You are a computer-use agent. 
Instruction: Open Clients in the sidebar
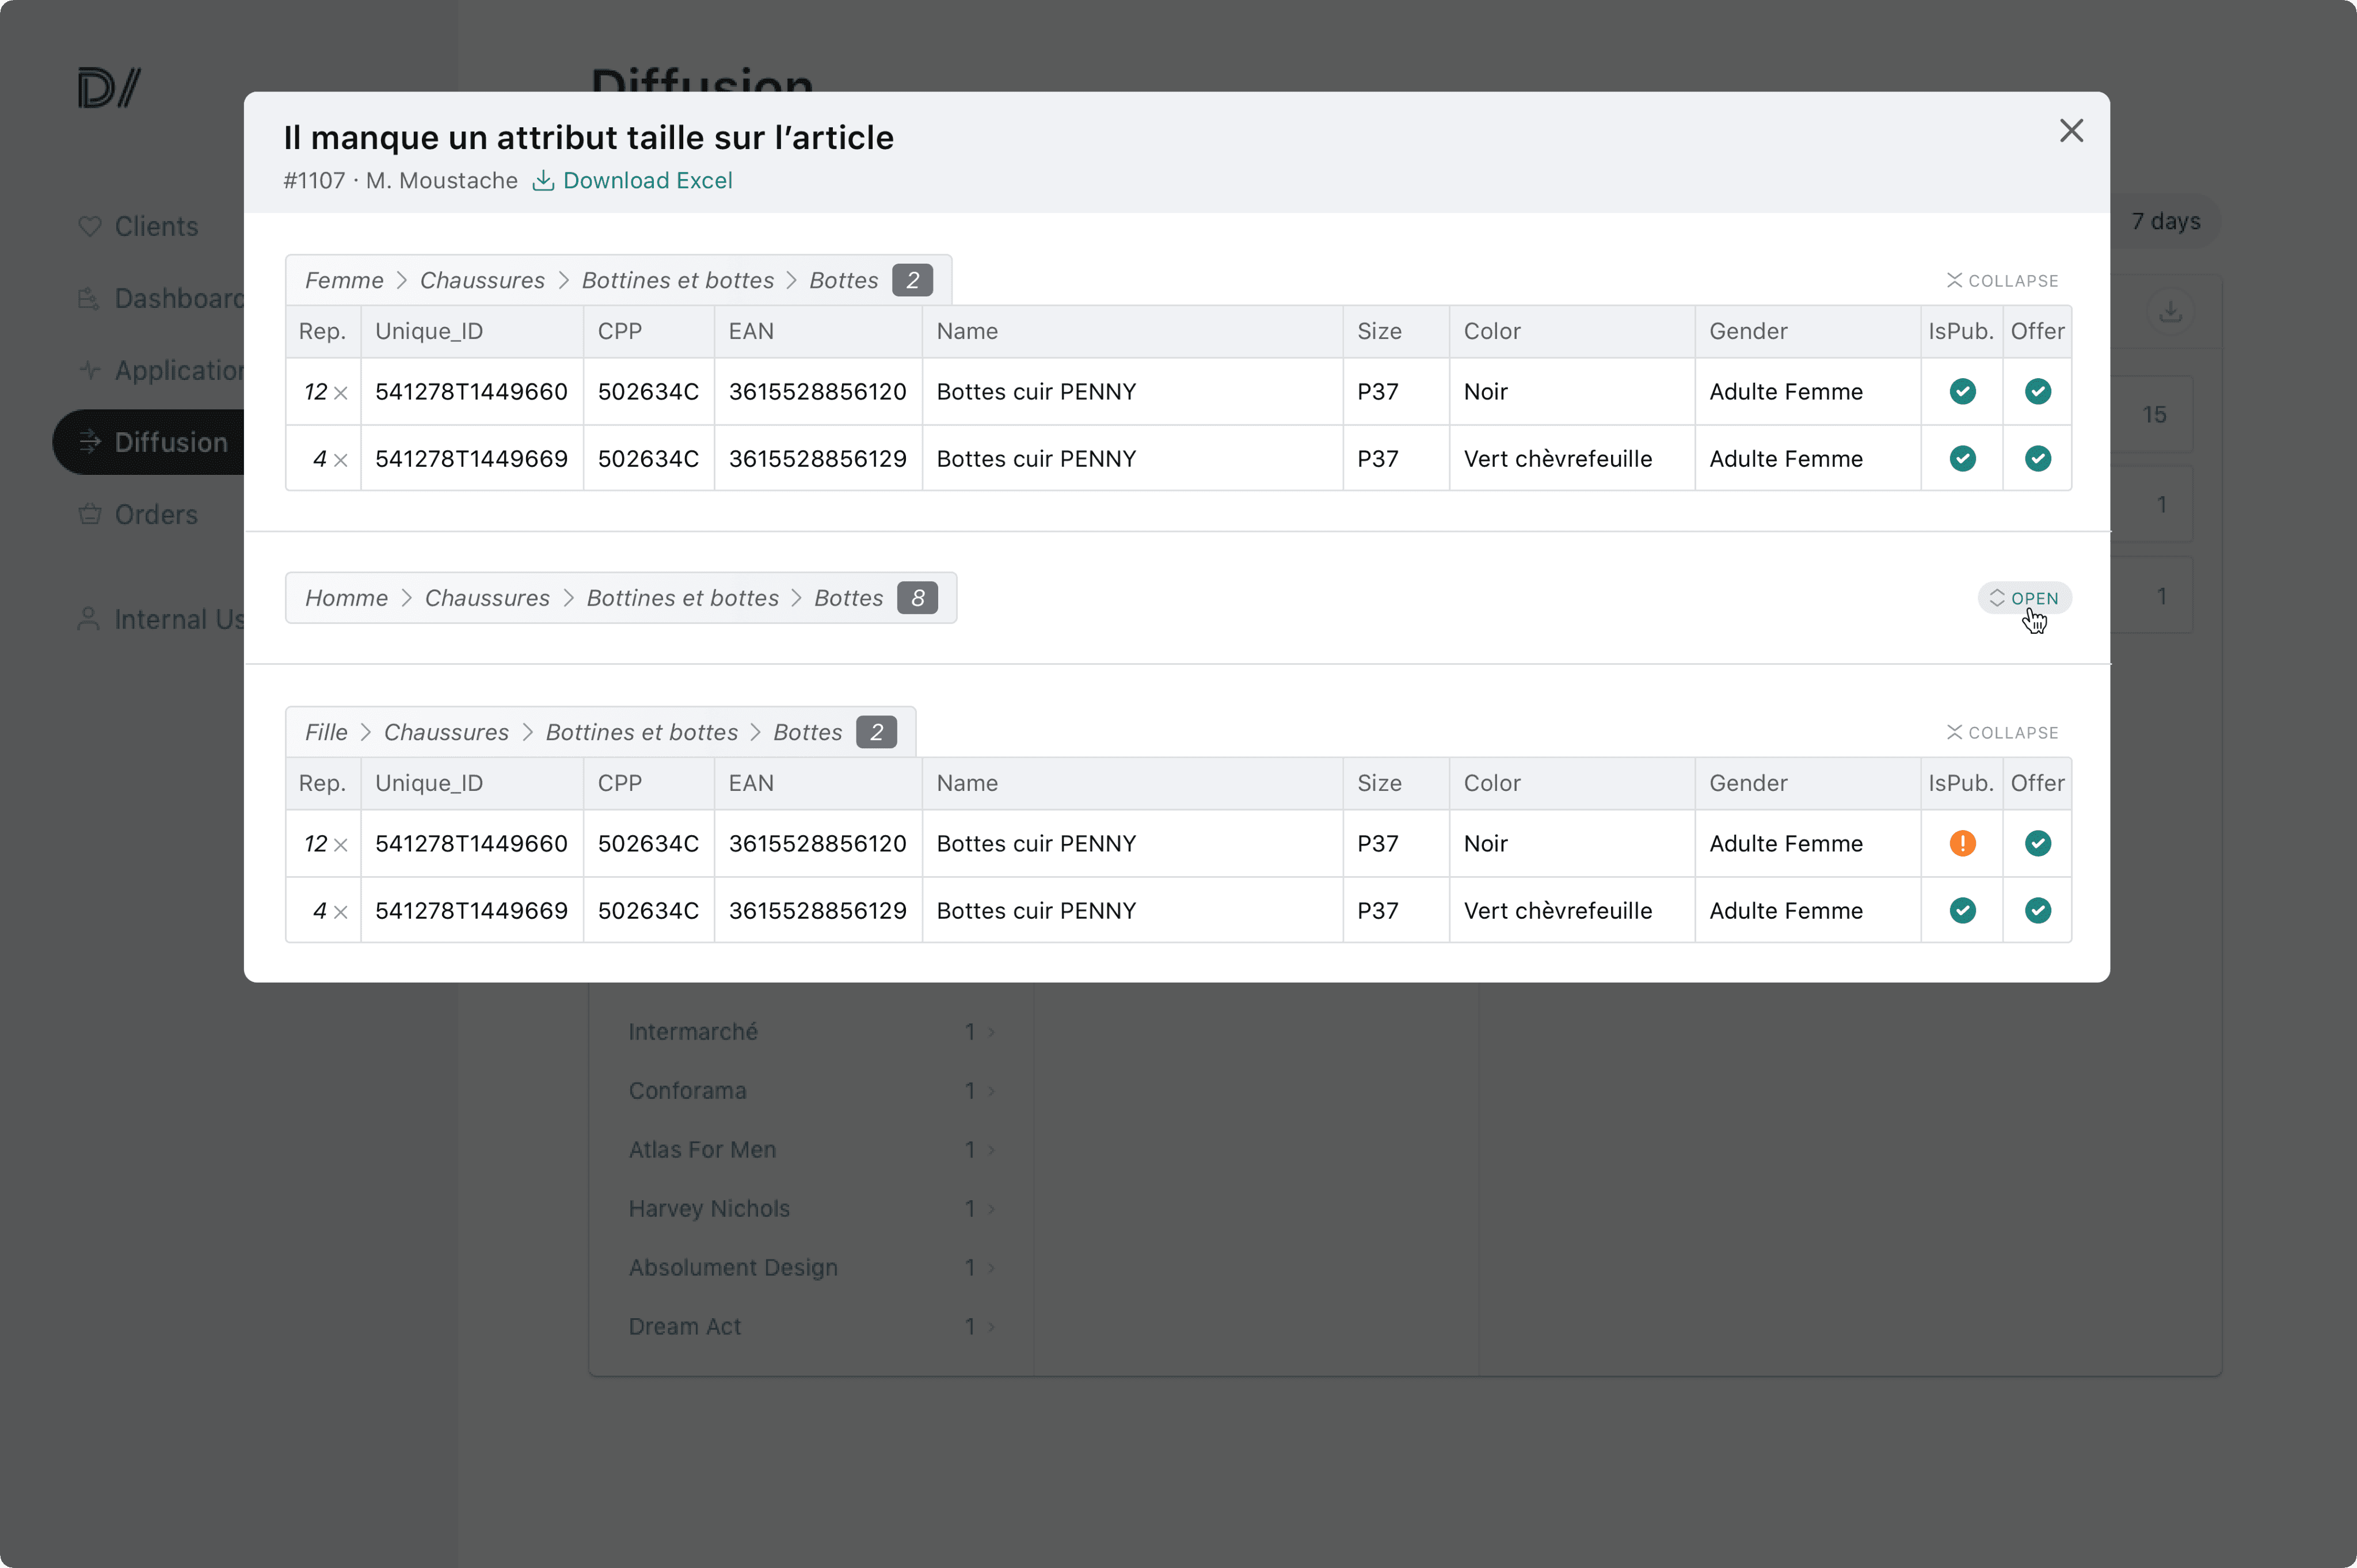pos(138,226)
